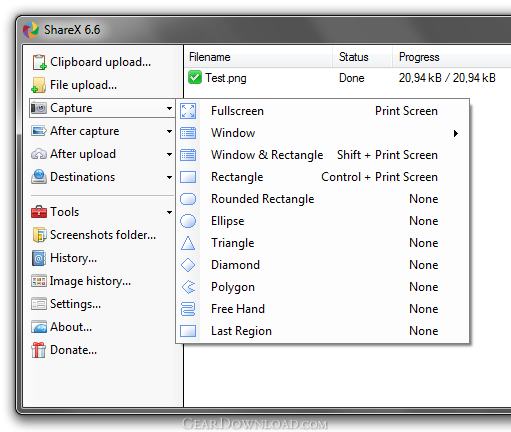Click the Rectangle shape icon
The image size is (511, 432).
point(188,177)
